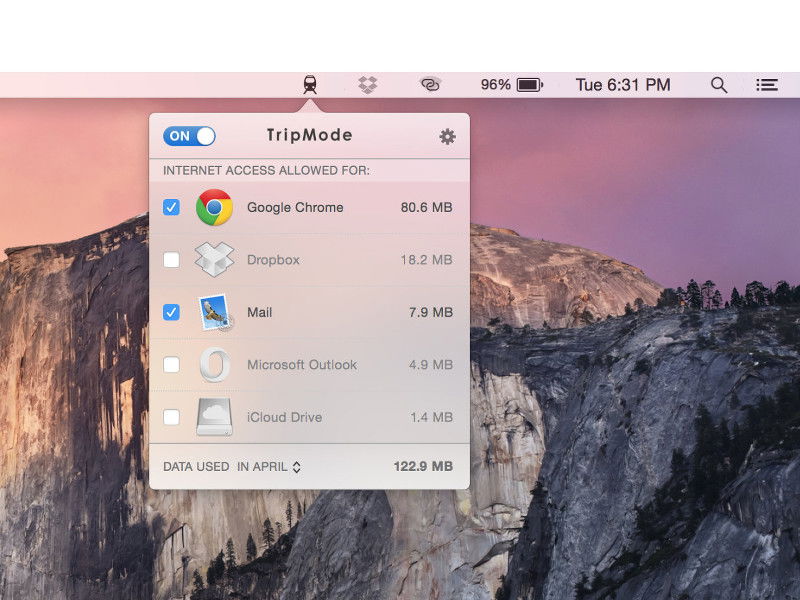Click the "80.6 MB" Chrome usage value
The height and width of the screenshot is (600, 800).
tap(427, 207)
